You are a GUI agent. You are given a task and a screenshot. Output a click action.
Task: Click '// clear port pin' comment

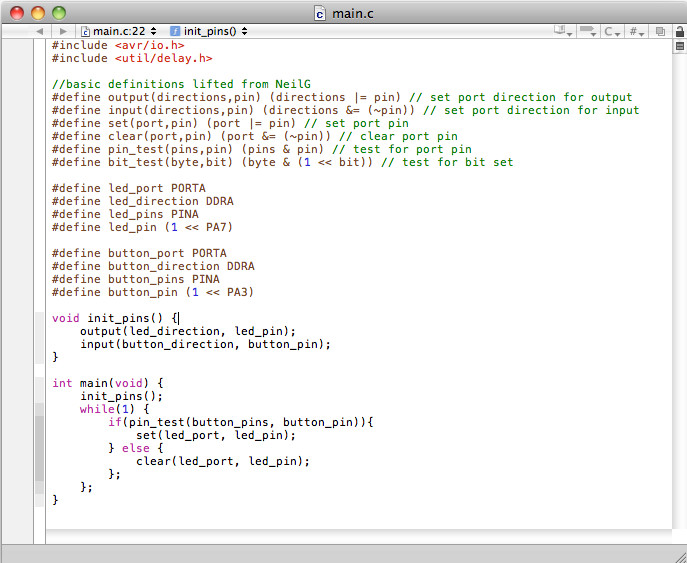click(398, 136)
